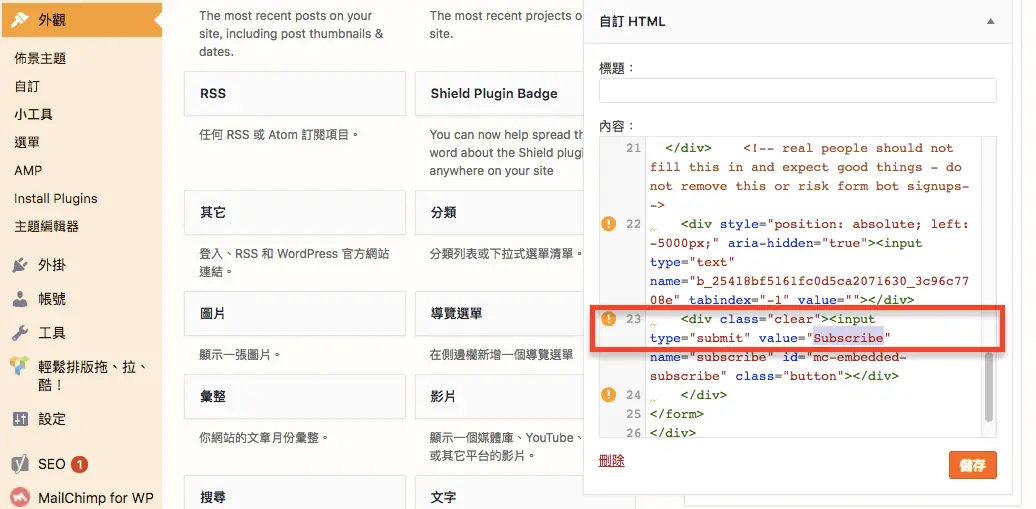1036x509 pixels.
Task: Click the 分類列表或下拉式選單清單 description
Action: [506, 254]
